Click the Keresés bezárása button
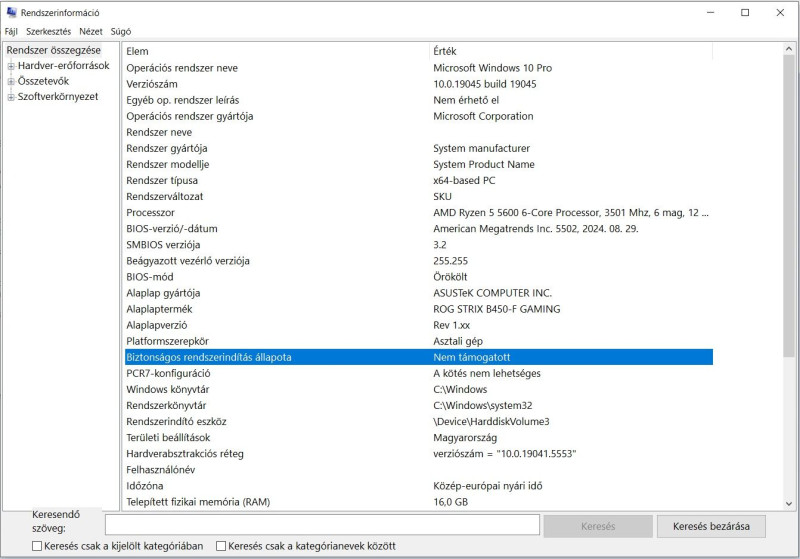This screenshot has width=800, height=559. click(711, 526)
